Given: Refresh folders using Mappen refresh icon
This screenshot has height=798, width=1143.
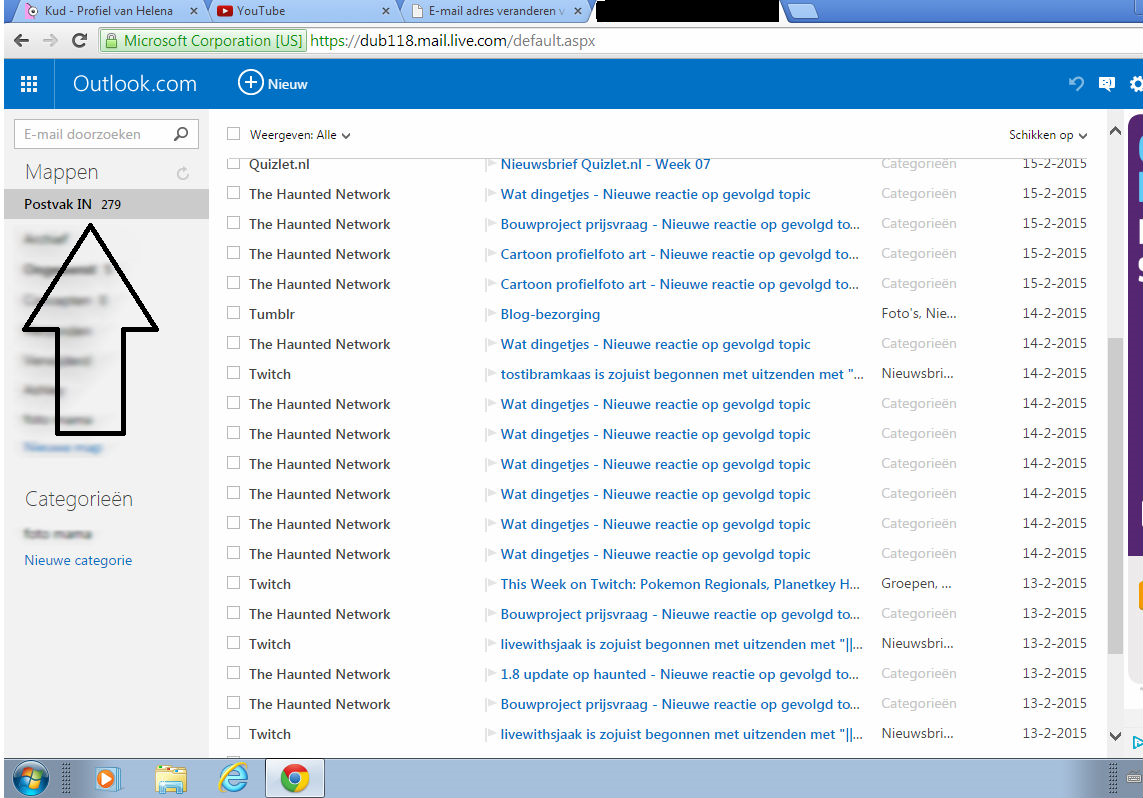Looking at the screenshot, I should click(x=182, y=173).
